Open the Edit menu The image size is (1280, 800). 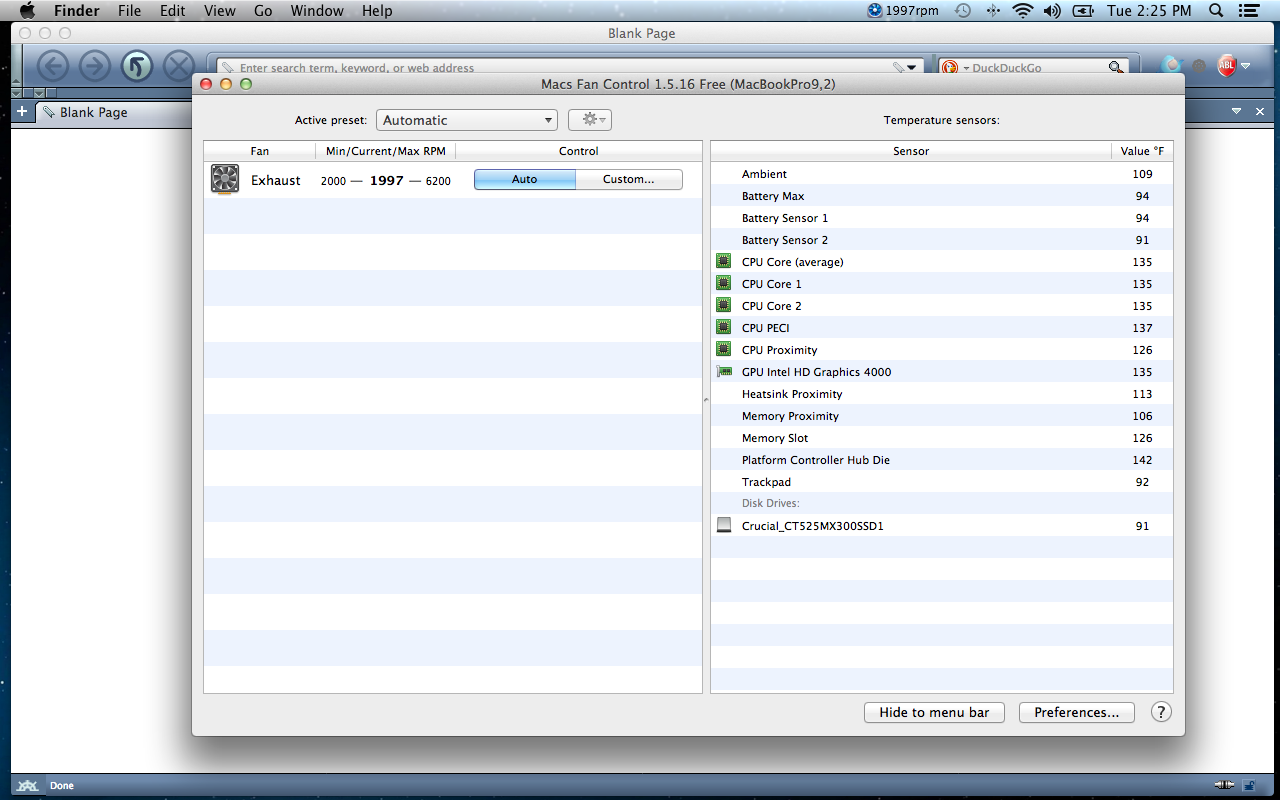pyautogui.click(x=173, y=11)
